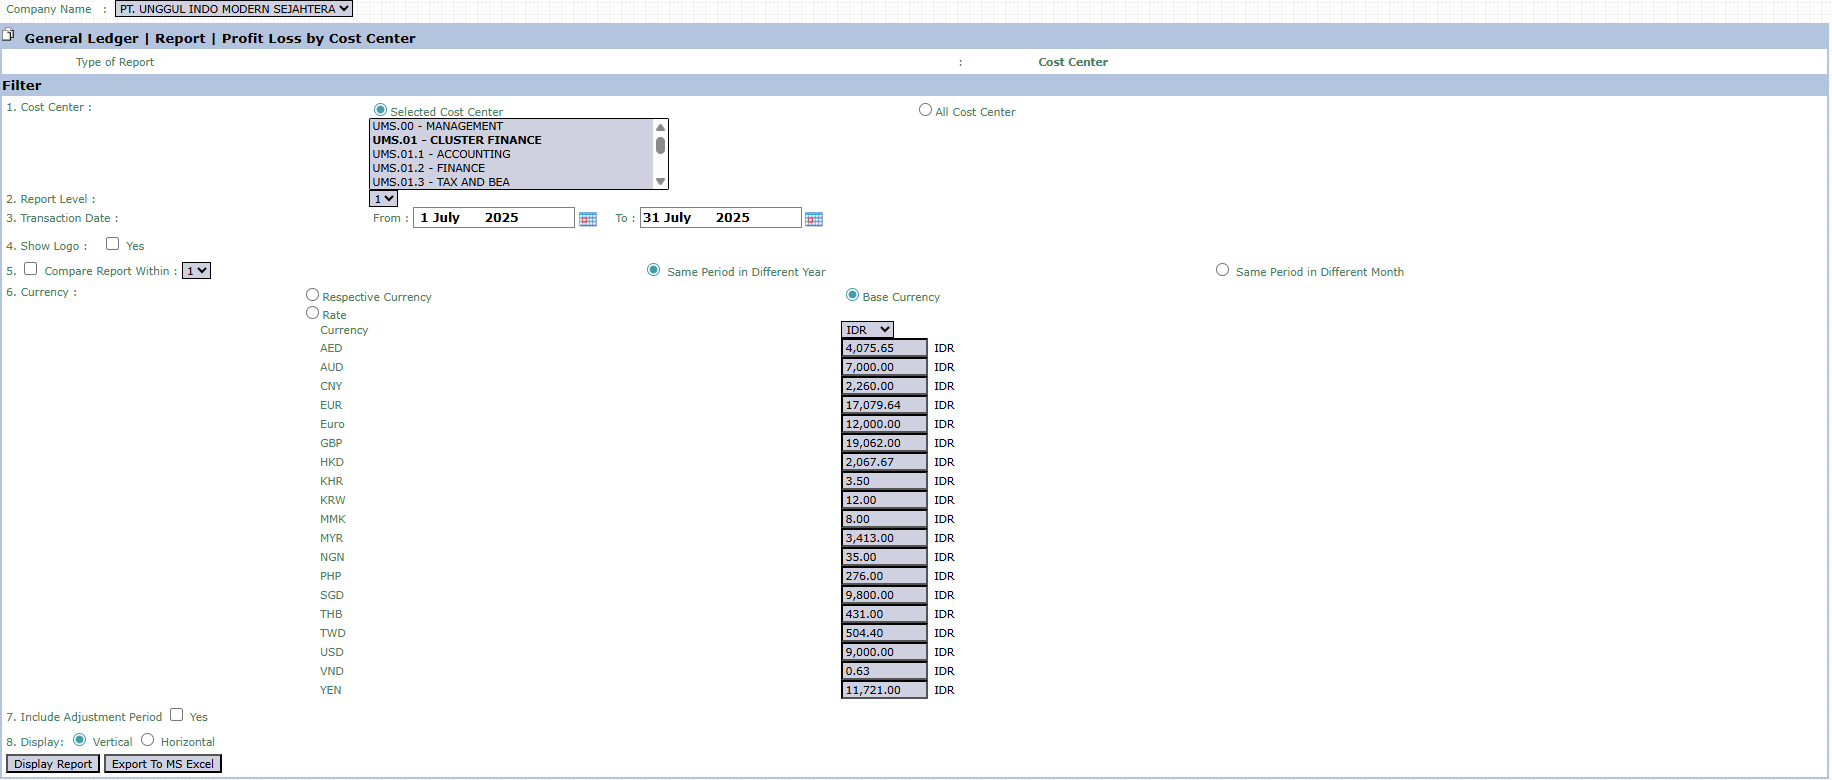
Task: Click the Display Report button
Action: pyautogui.click(x=53, y=764)
